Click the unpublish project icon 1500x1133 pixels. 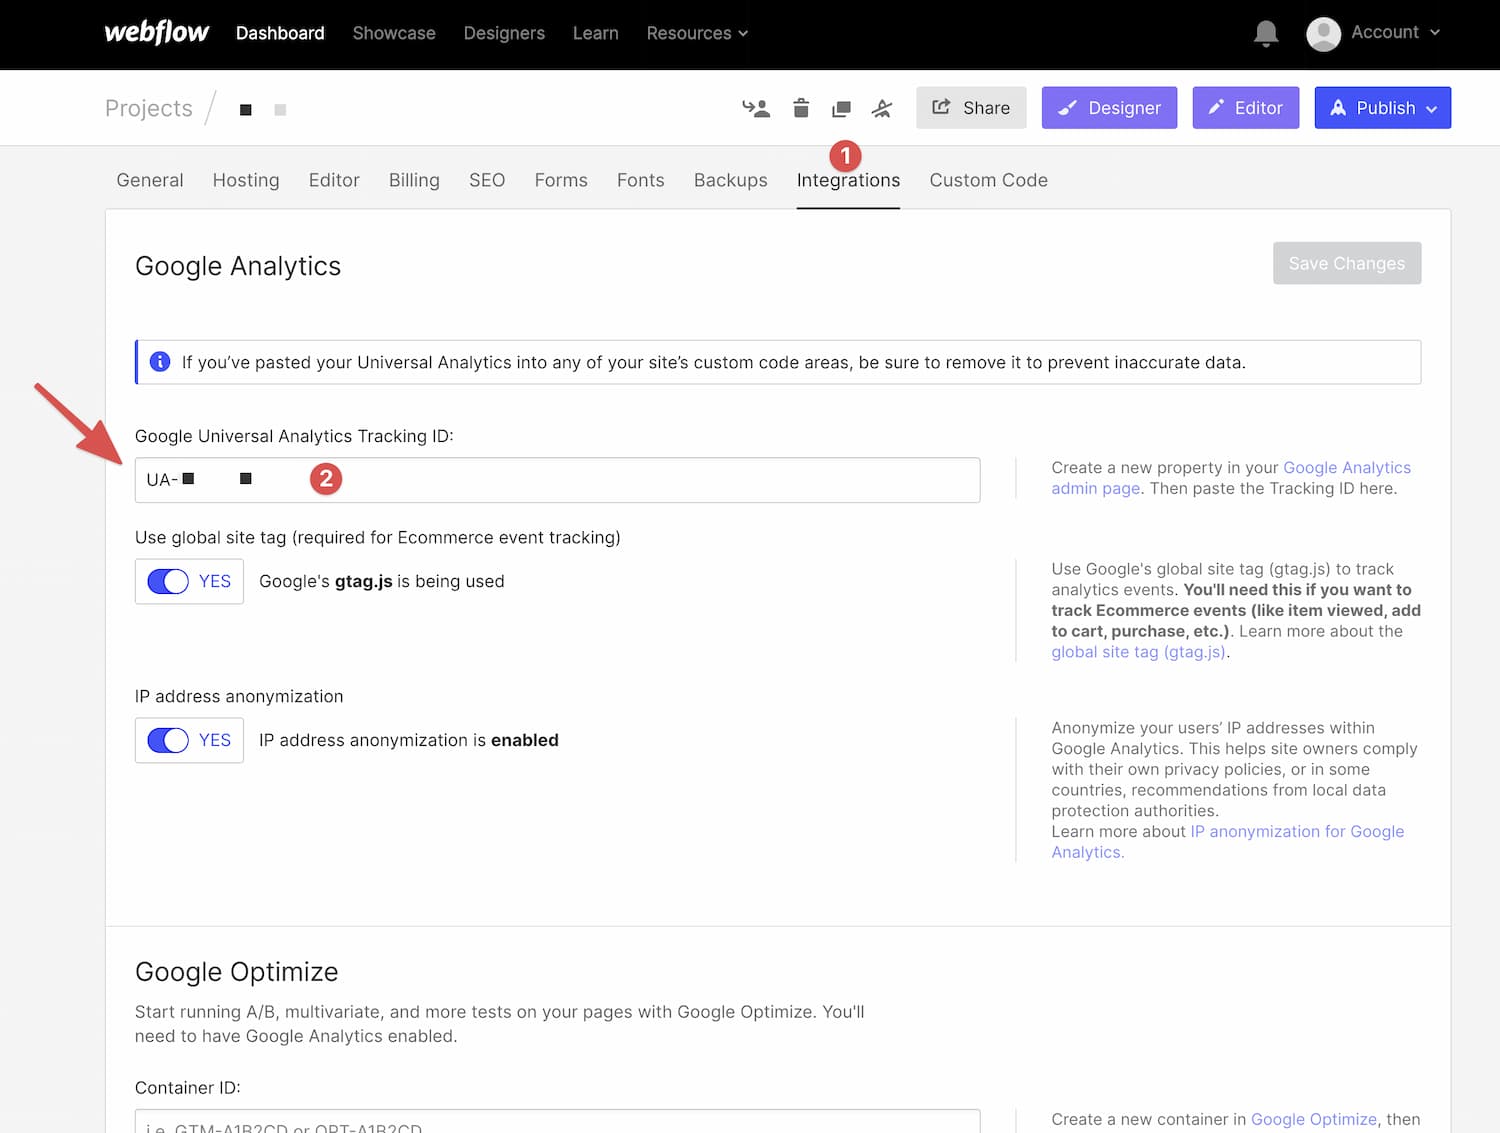click(x=882, y=108)
